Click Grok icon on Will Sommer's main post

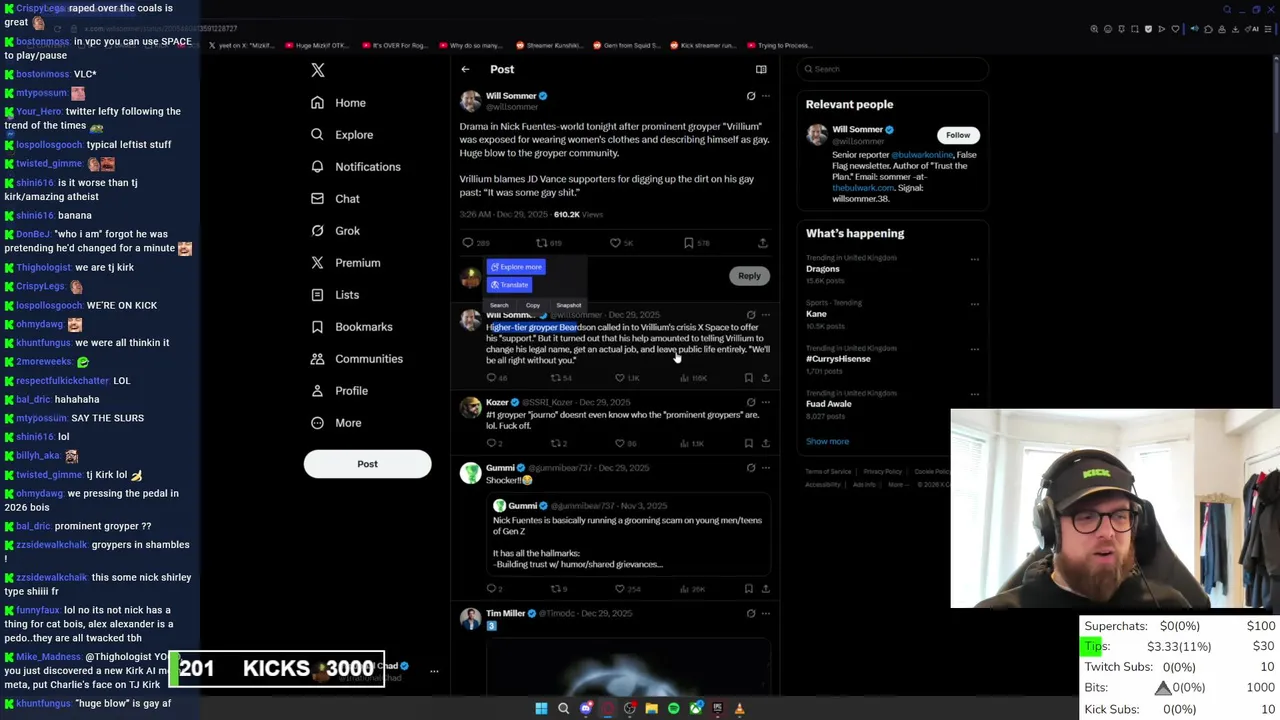751,96
